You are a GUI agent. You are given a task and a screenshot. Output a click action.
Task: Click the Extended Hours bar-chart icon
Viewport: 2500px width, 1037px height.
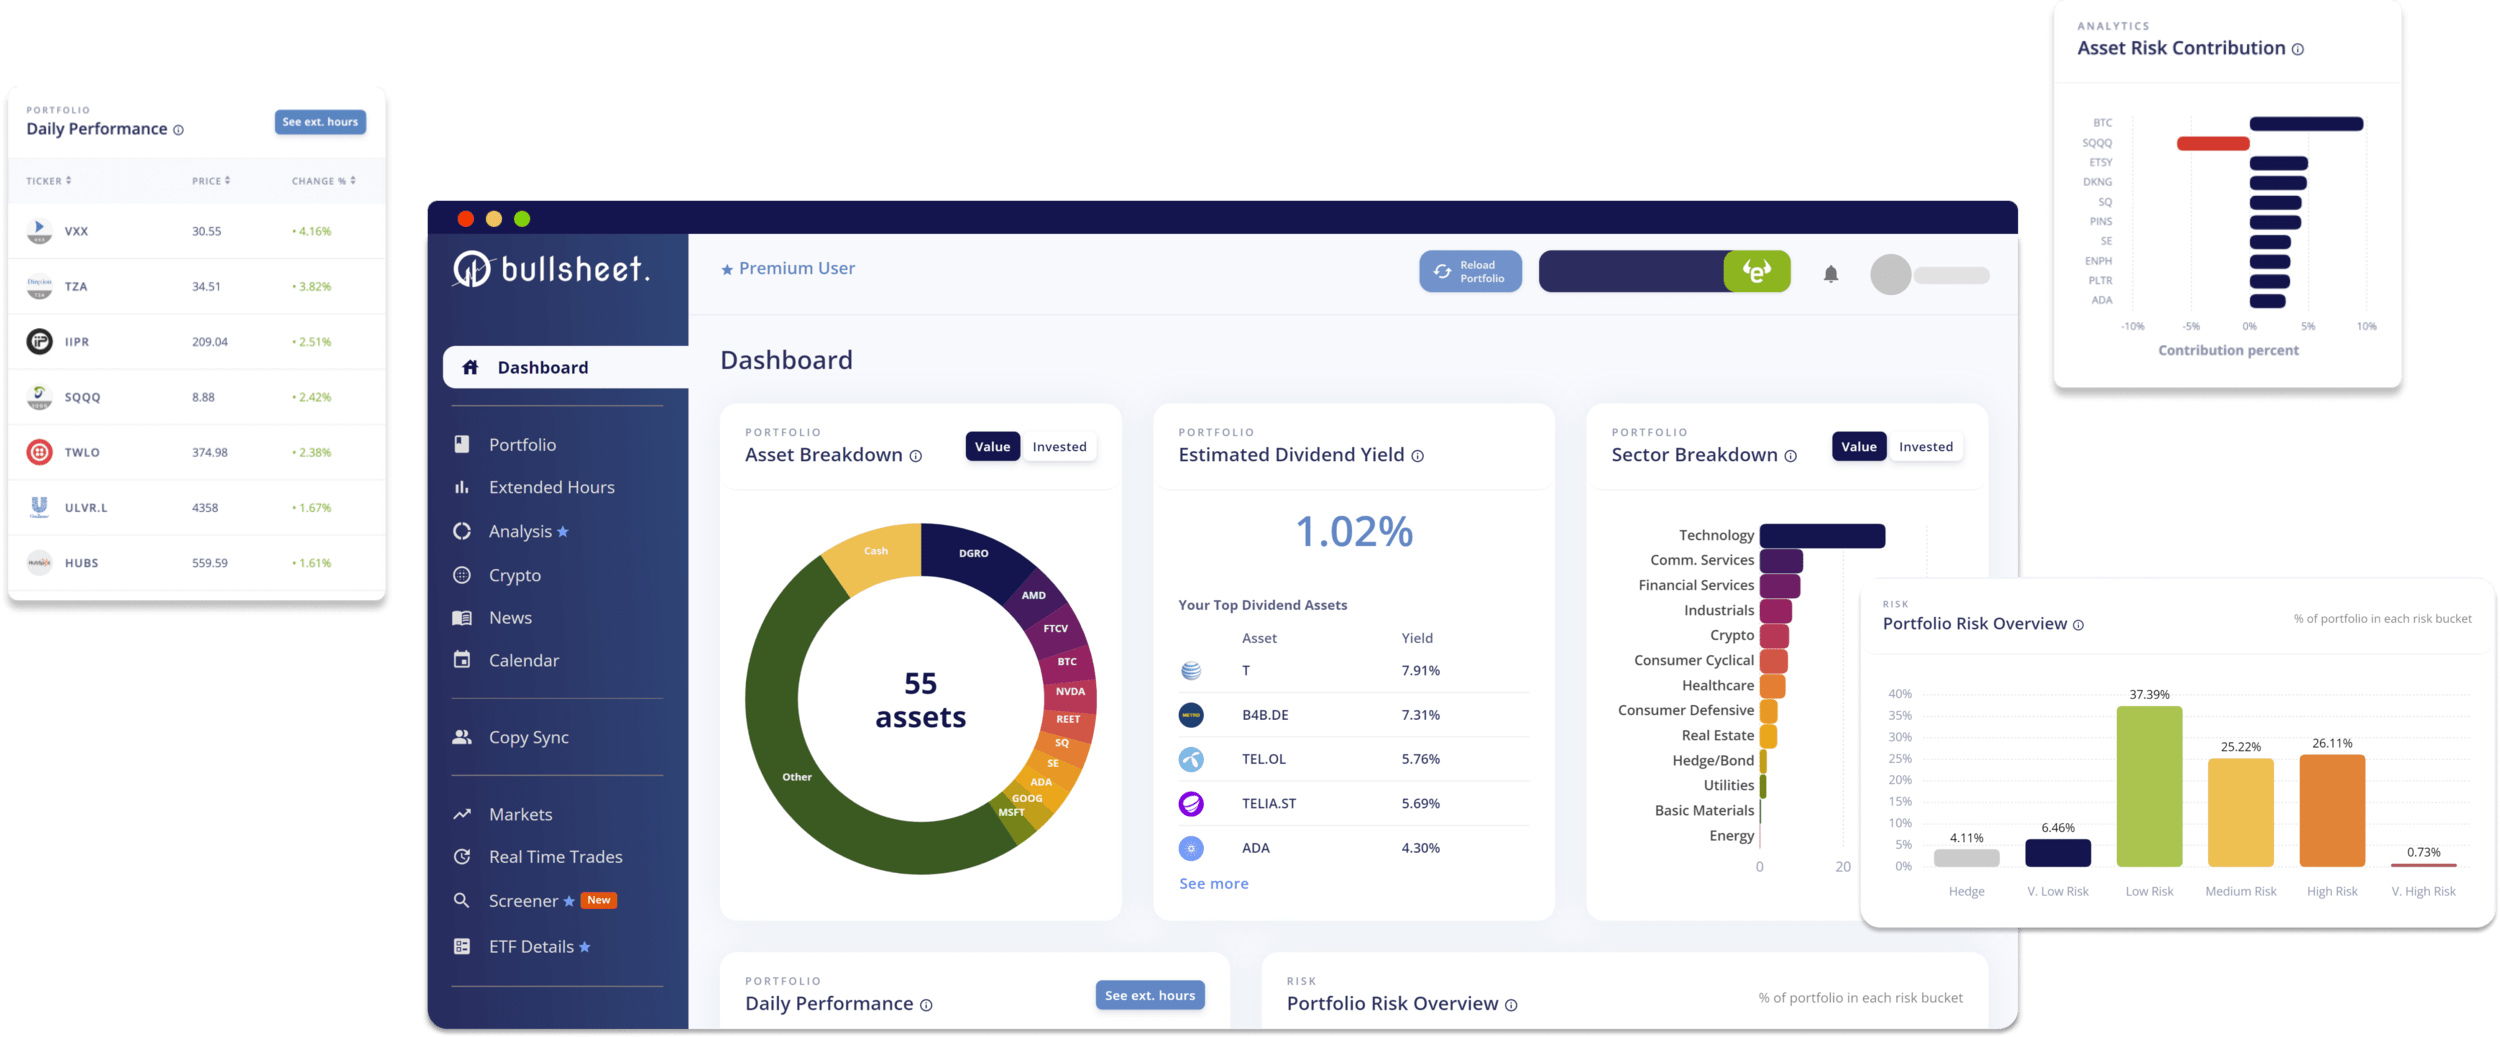coord(462,487)
